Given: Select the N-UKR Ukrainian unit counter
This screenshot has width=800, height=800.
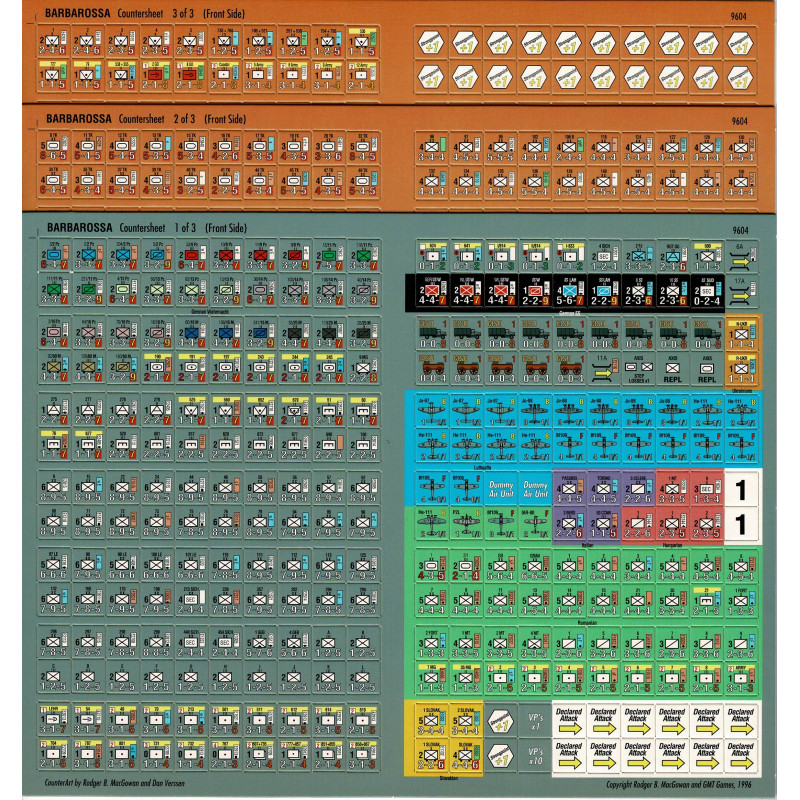Looking at the screenshot, I should click(741, 334).
